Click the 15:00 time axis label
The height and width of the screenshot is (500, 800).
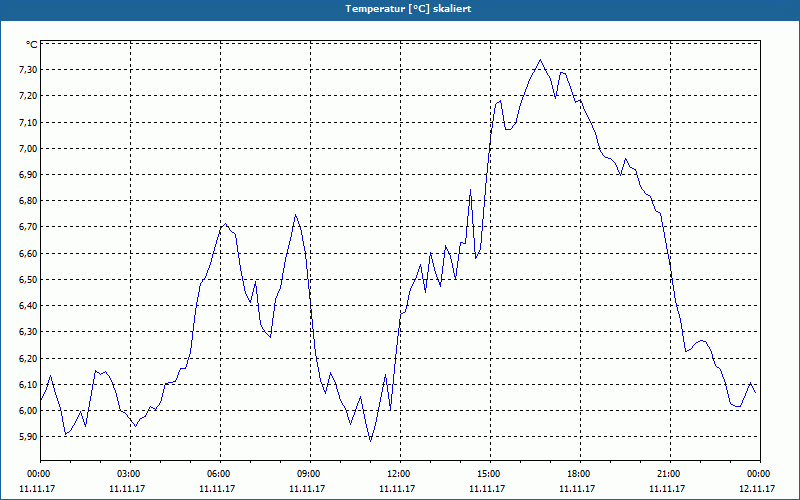point(490,474)
